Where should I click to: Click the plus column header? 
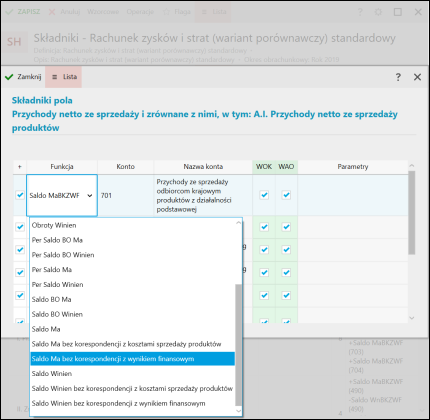pyautogui.click(x=20, y=167)
